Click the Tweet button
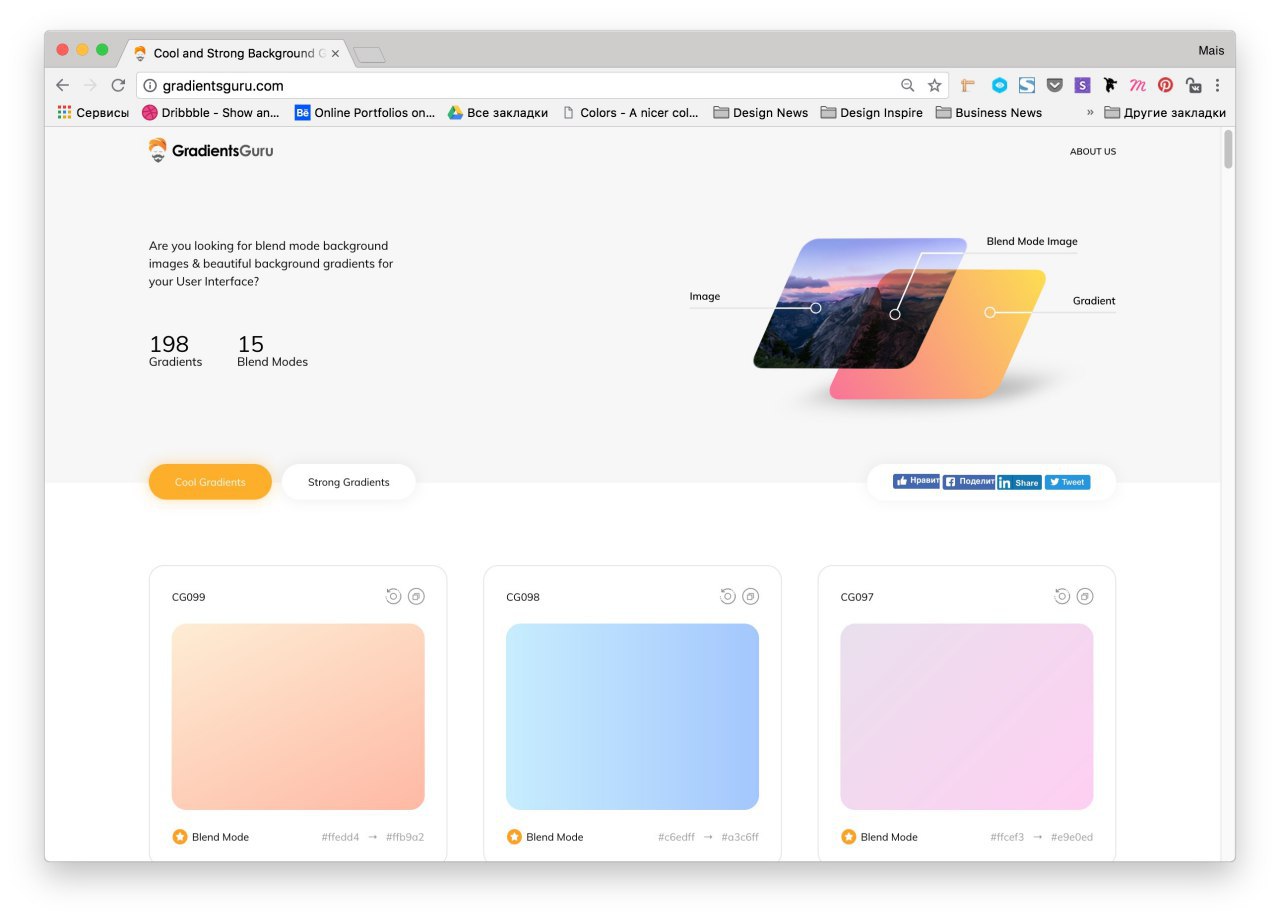 1068,482
